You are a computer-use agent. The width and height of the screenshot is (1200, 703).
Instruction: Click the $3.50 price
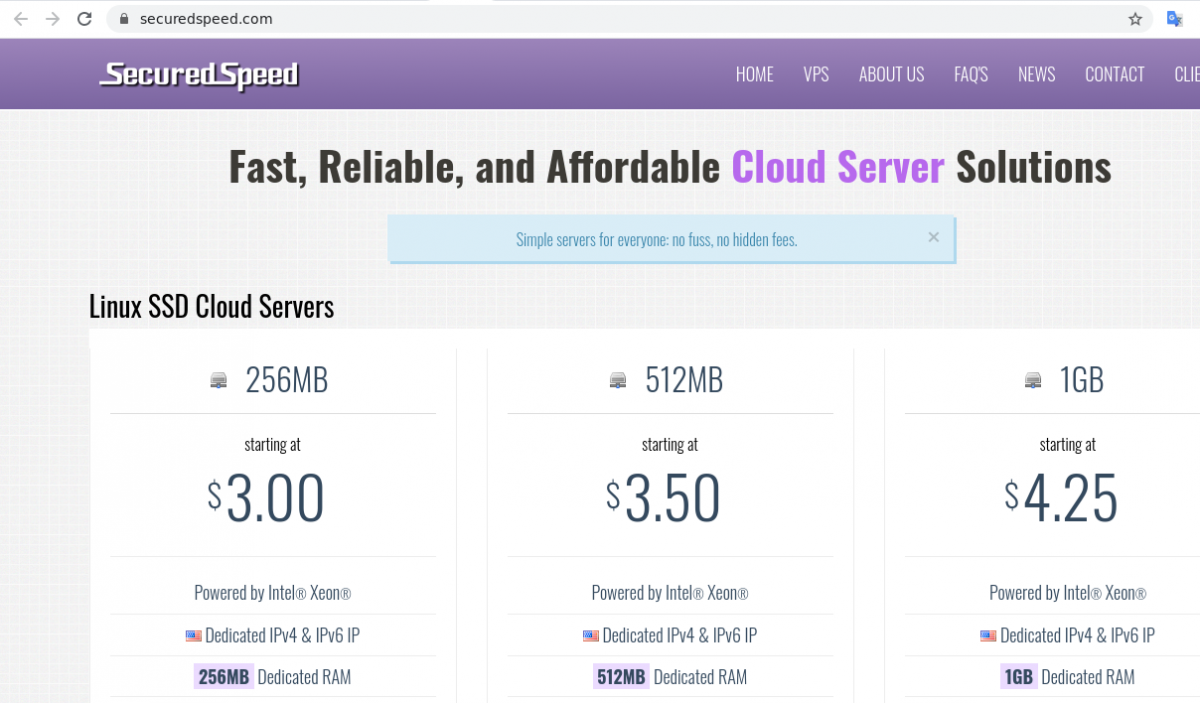coord(663,499)
